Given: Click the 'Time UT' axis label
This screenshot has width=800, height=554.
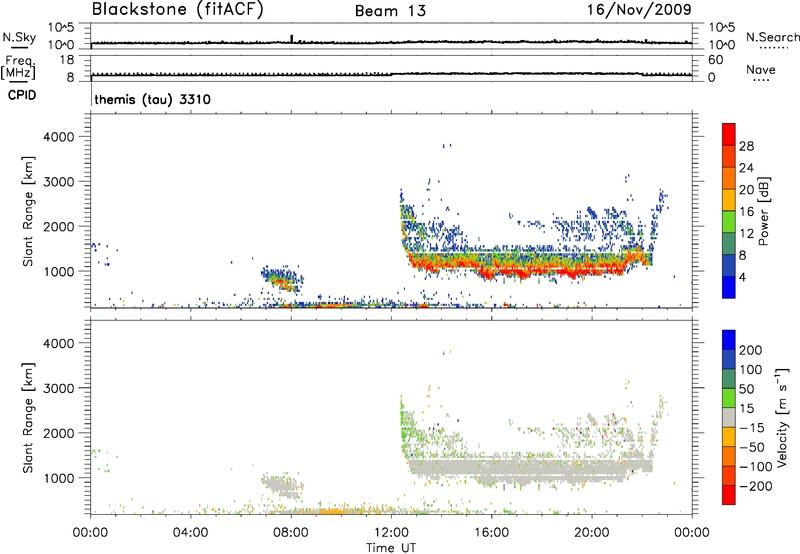Looking at the screenshot, I should point(391,548).
